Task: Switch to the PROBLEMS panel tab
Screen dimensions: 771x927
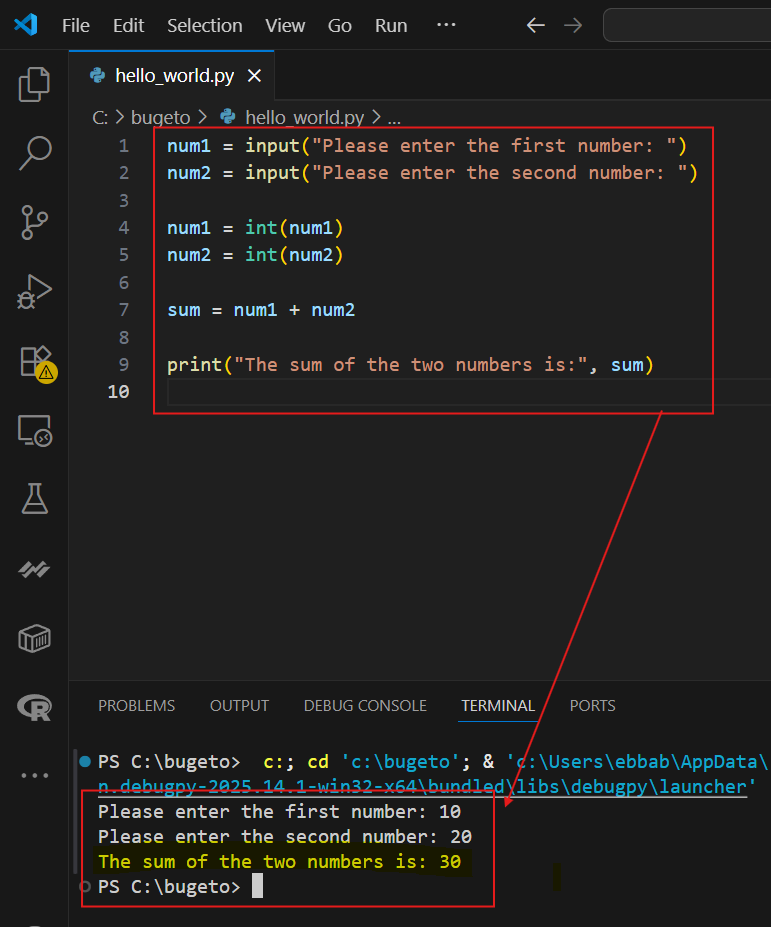Action: (x=136, y=706)
